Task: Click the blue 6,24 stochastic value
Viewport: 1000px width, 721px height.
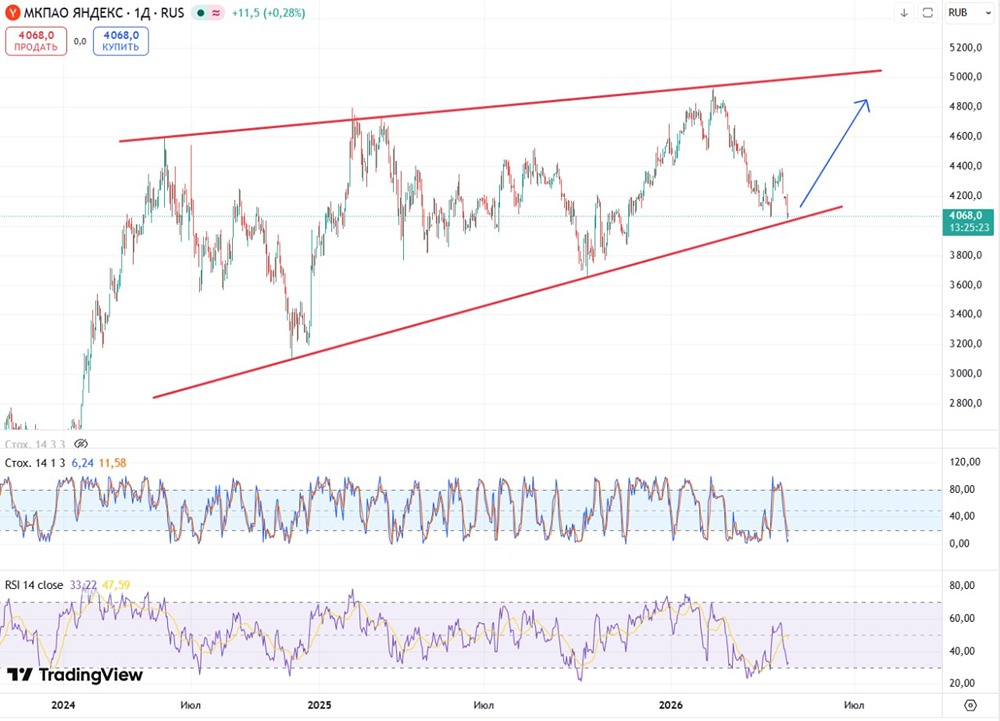Action: [82, 463]
